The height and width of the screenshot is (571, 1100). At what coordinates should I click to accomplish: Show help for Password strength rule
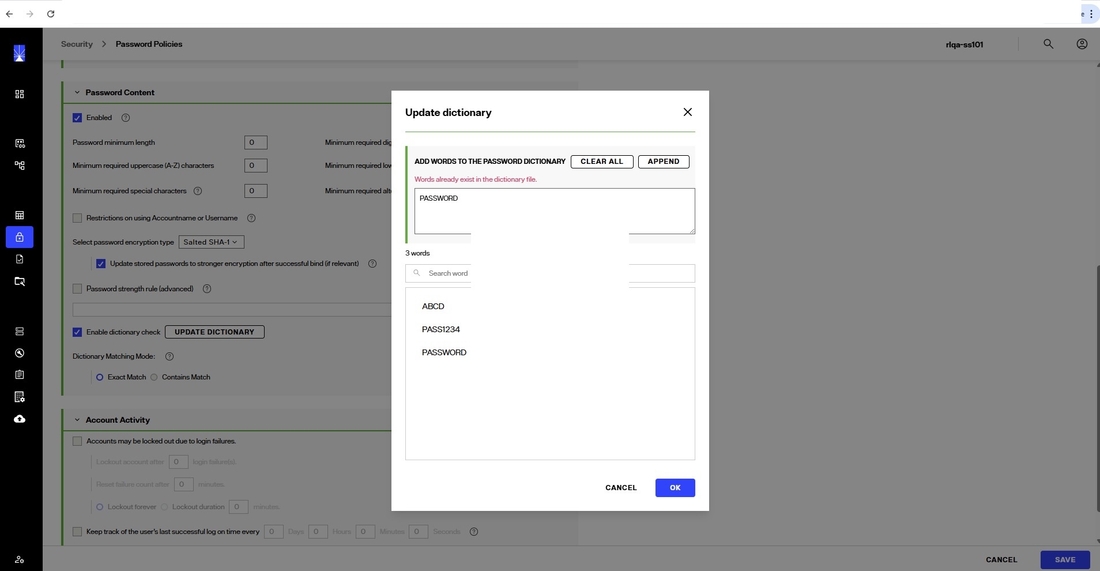click(x=207, y=288)
